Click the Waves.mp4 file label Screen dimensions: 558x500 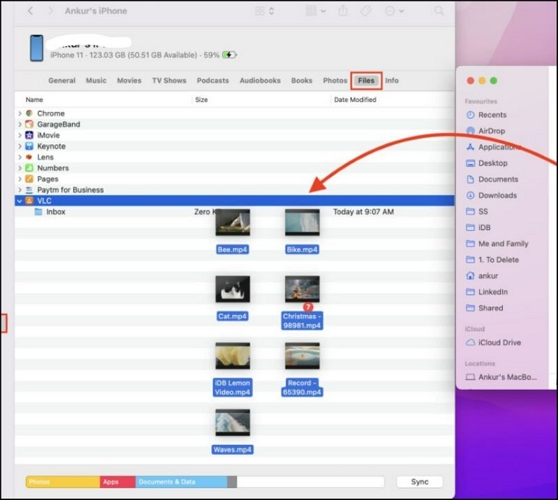[x=232, y=450]
